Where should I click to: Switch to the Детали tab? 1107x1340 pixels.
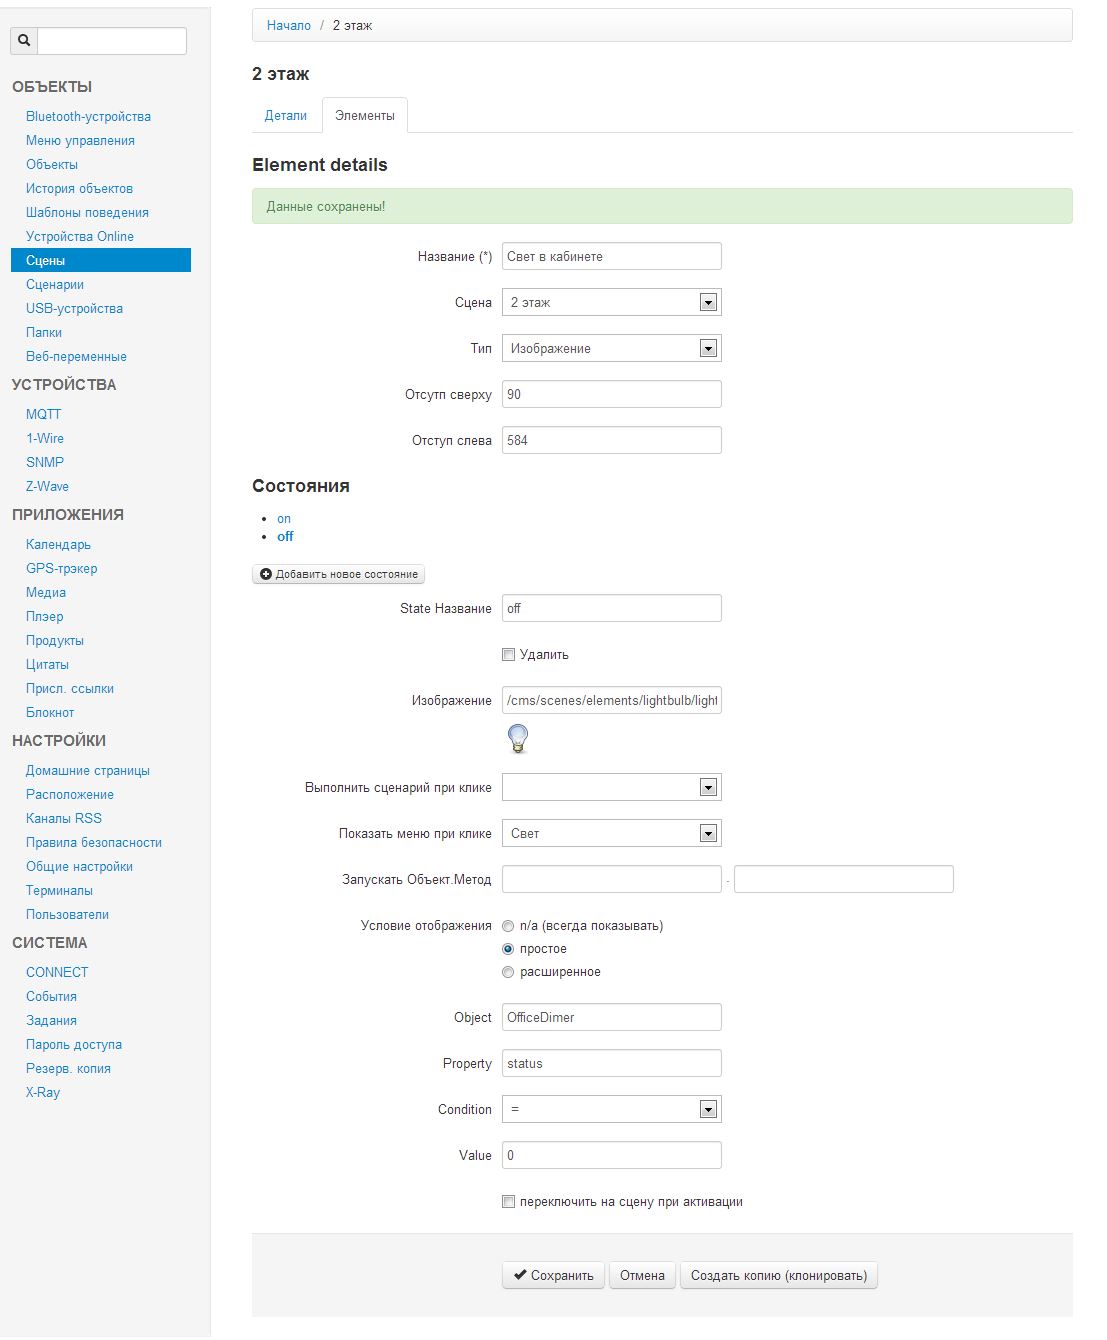point(286,116)
